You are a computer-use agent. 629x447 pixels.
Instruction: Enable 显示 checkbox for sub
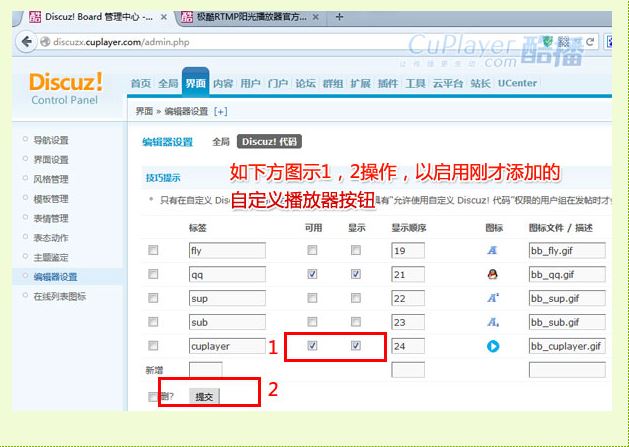[355, 322]
